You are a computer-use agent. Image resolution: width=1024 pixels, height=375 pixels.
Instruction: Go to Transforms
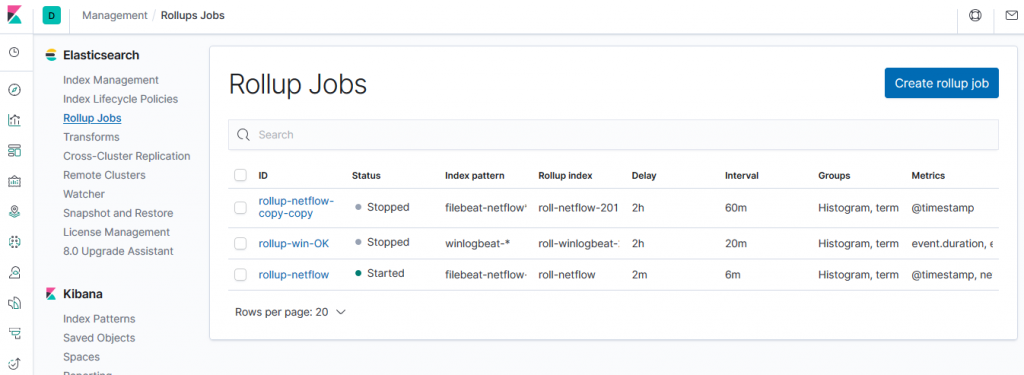(91, 137)
